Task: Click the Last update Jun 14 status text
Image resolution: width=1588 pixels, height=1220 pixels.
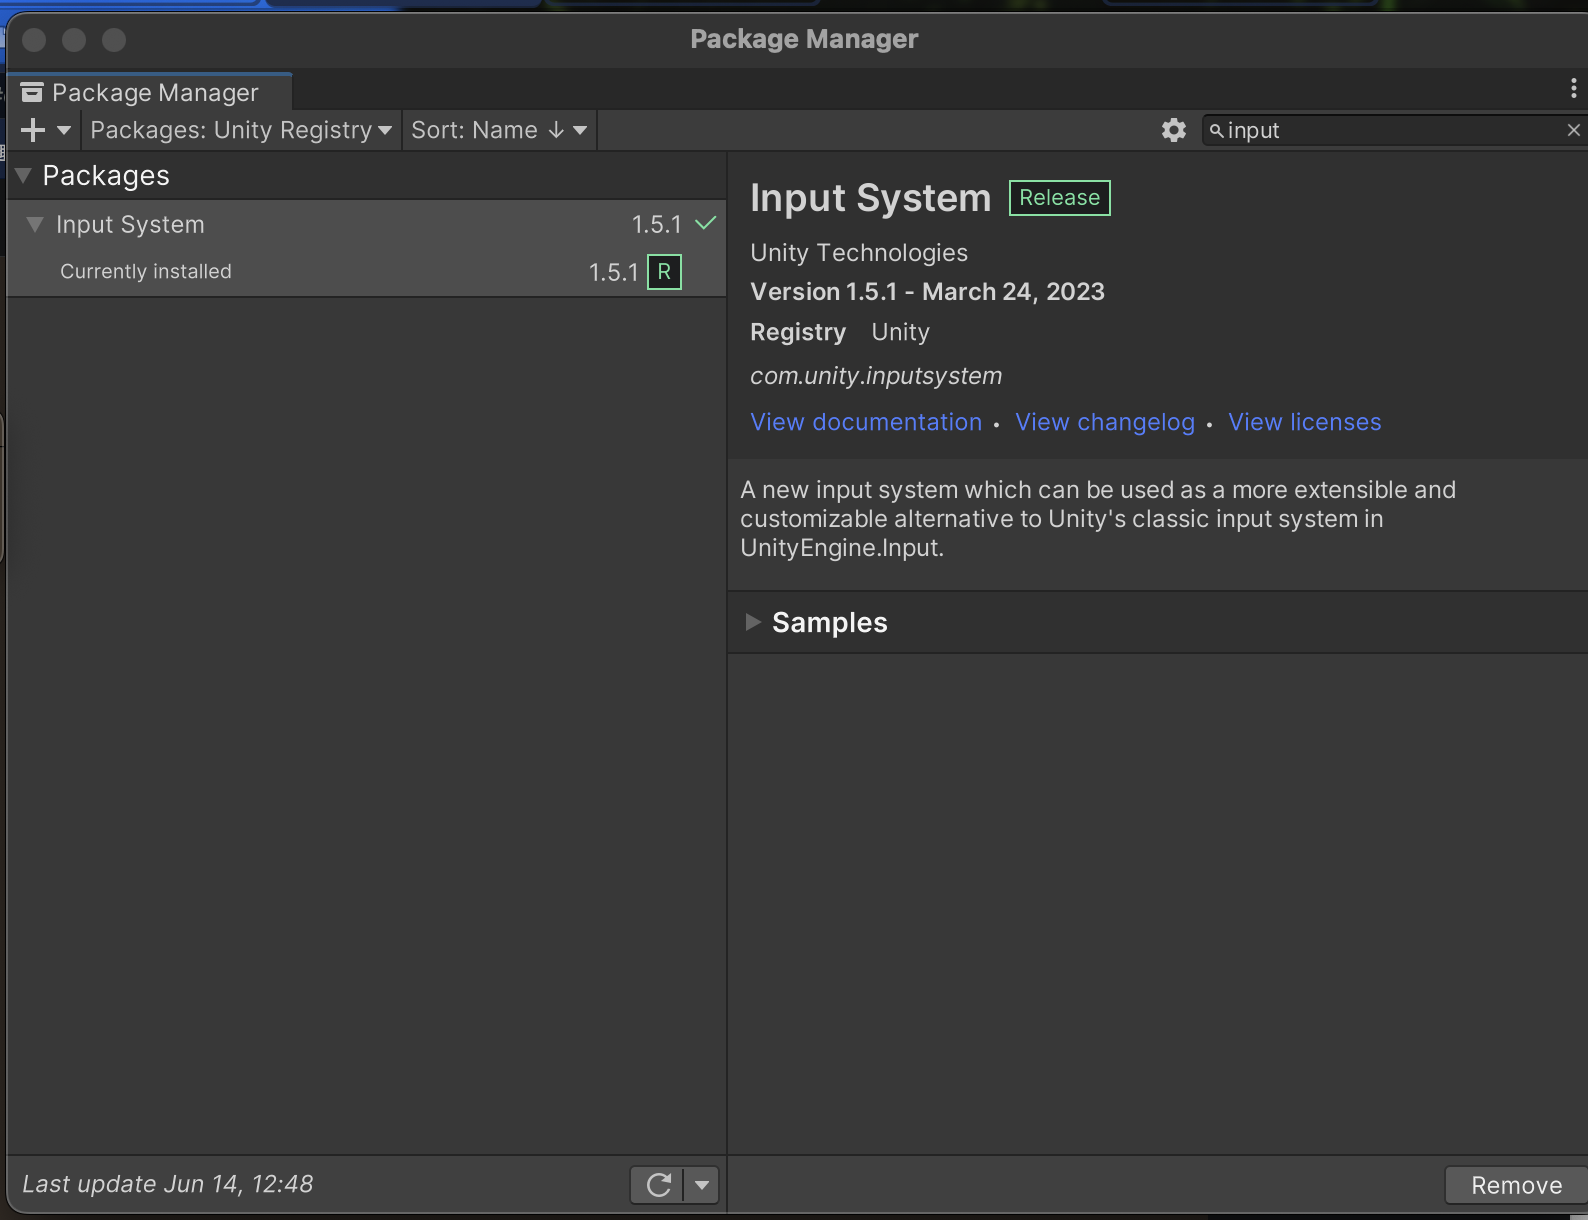Action: click(x=168, y=1184)
